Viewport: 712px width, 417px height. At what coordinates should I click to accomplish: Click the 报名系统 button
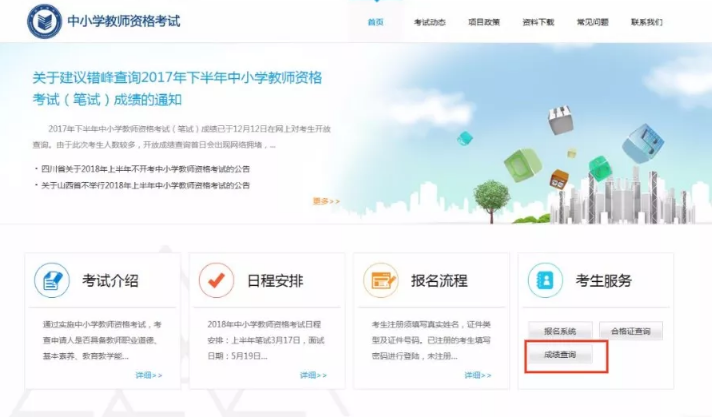(x=560, y=331)
